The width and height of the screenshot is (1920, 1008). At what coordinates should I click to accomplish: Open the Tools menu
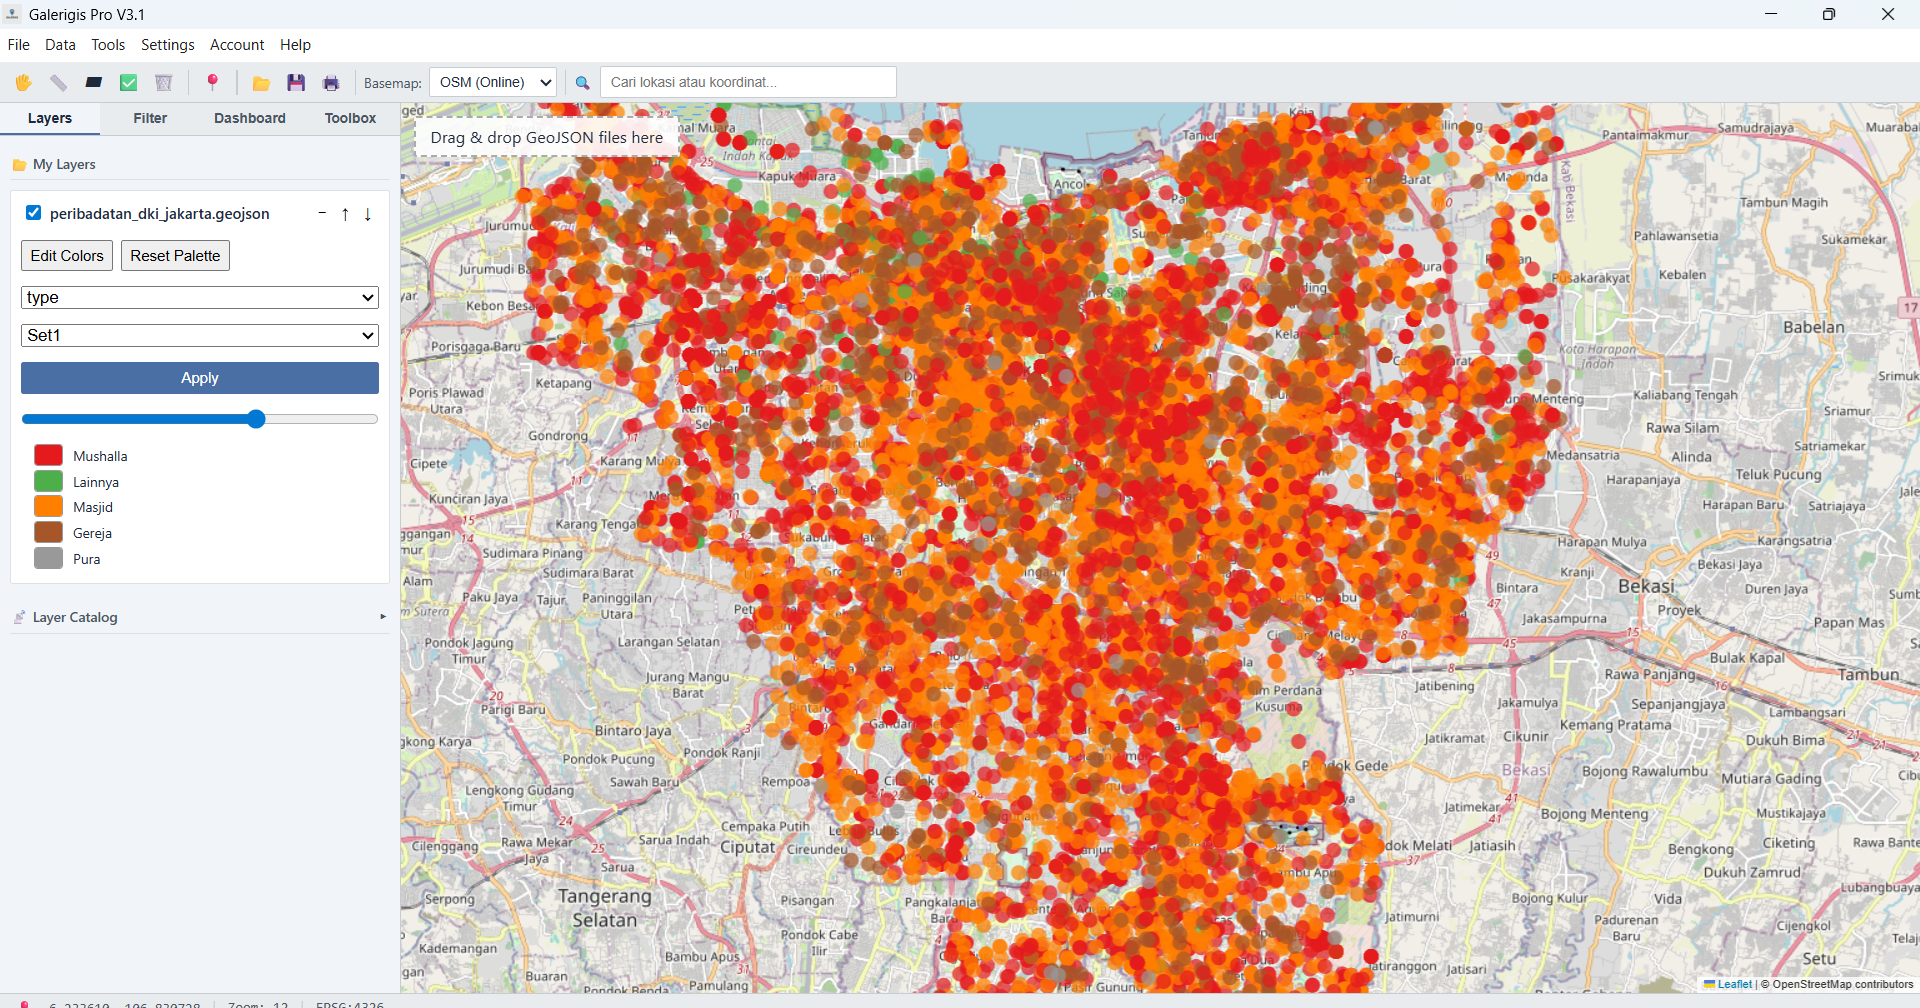pos(108,45)
